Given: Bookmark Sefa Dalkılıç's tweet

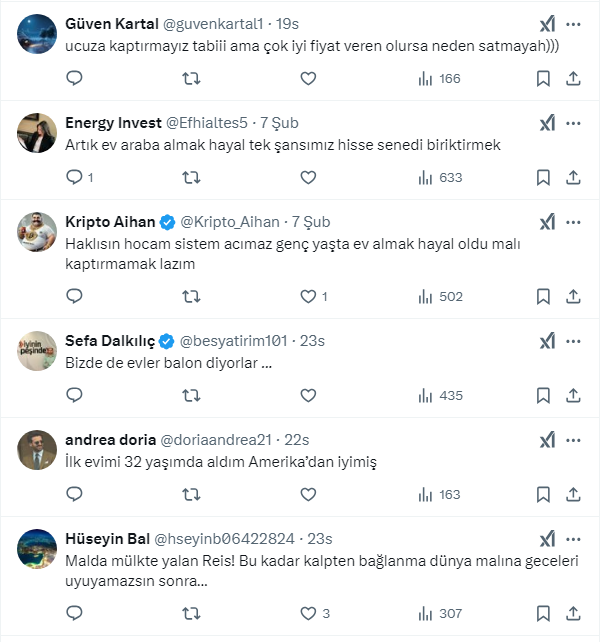Looking at the screenshot, I should pyautogui.click(x=543, y=395).
